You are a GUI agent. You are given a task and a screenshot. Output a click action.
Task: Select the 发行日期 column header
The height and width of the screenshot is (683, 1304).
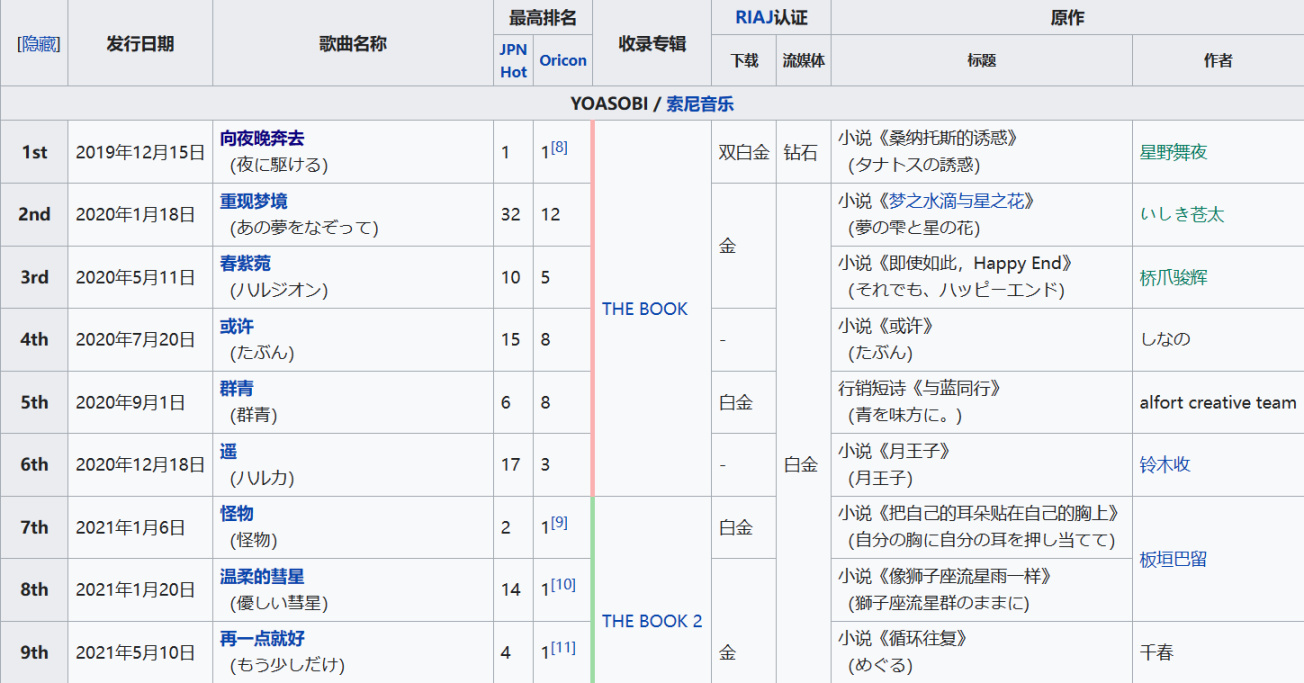point(140,43)
